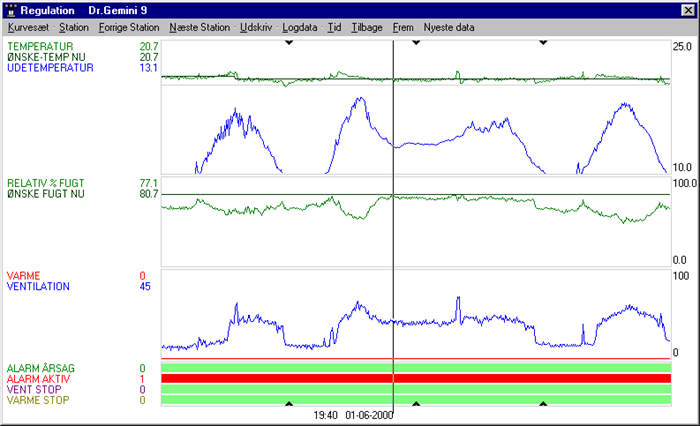The height and width of the screenshot is (426, 700).
Task: Select the TEMPERATUR curve label
Action: coord(47,47)
